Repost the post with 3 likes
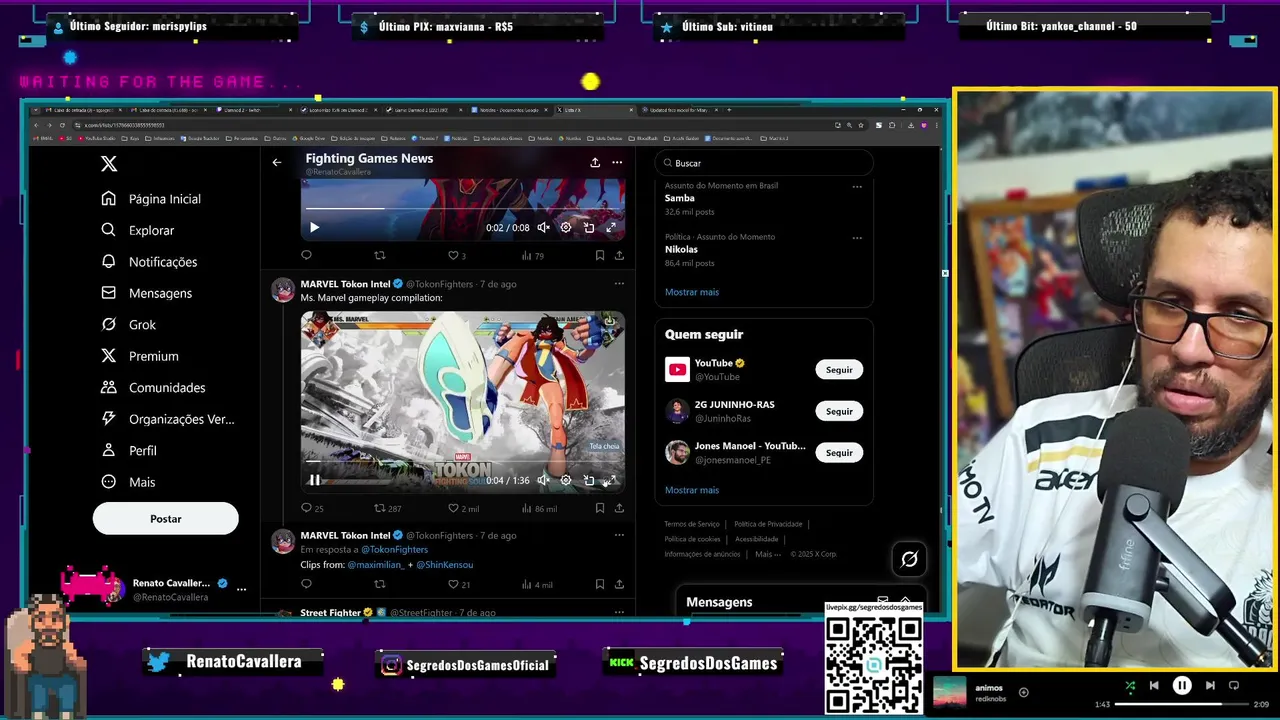This screenshot has height=720, width=1280. pos(379,256)
